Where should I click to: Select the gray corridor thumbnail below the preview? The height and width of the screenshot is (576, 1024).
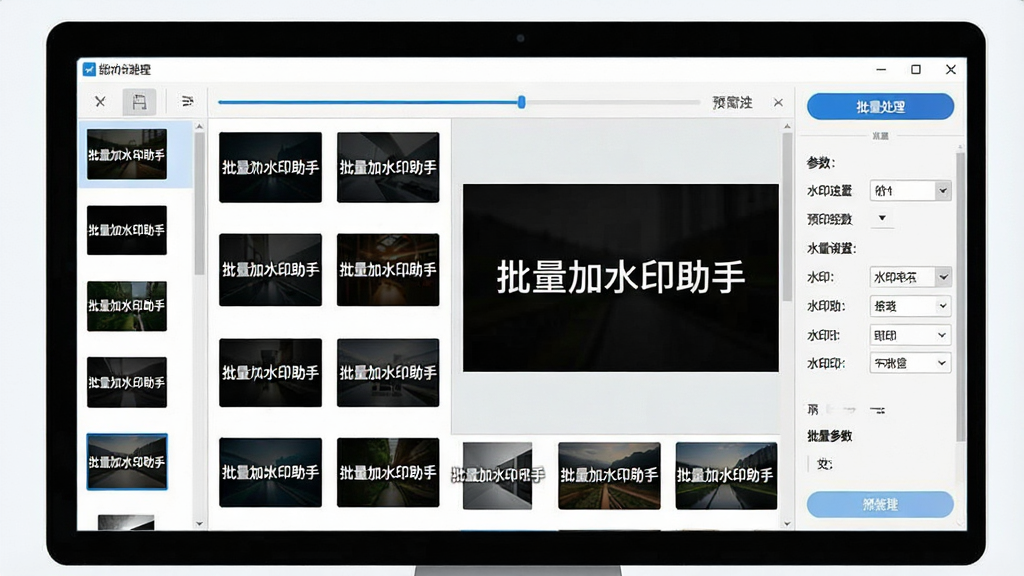pyautogui.click(x=498, y=475)
